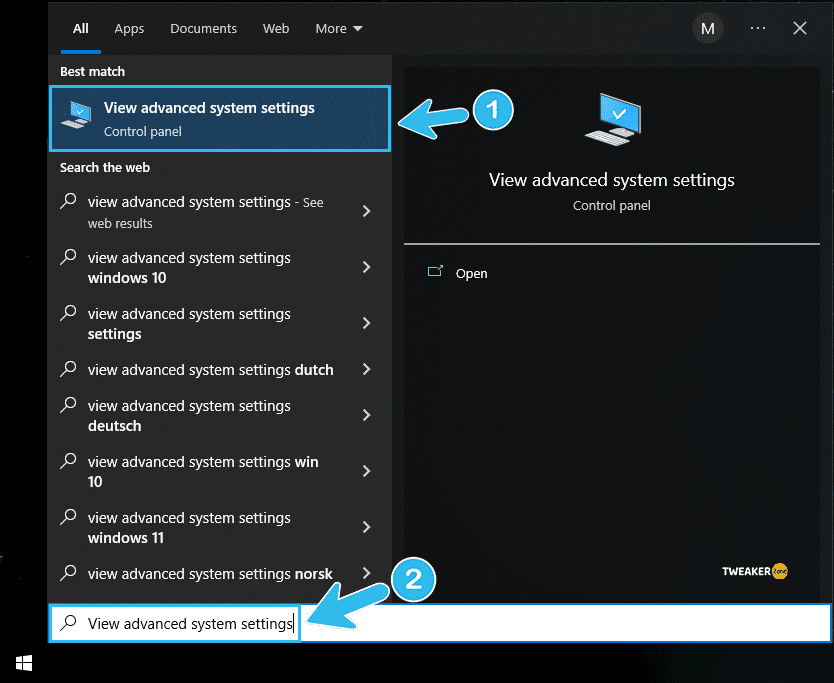Select the suggestion ending in 'deutsch'
834x683 pixels.
tap(220, 415)
